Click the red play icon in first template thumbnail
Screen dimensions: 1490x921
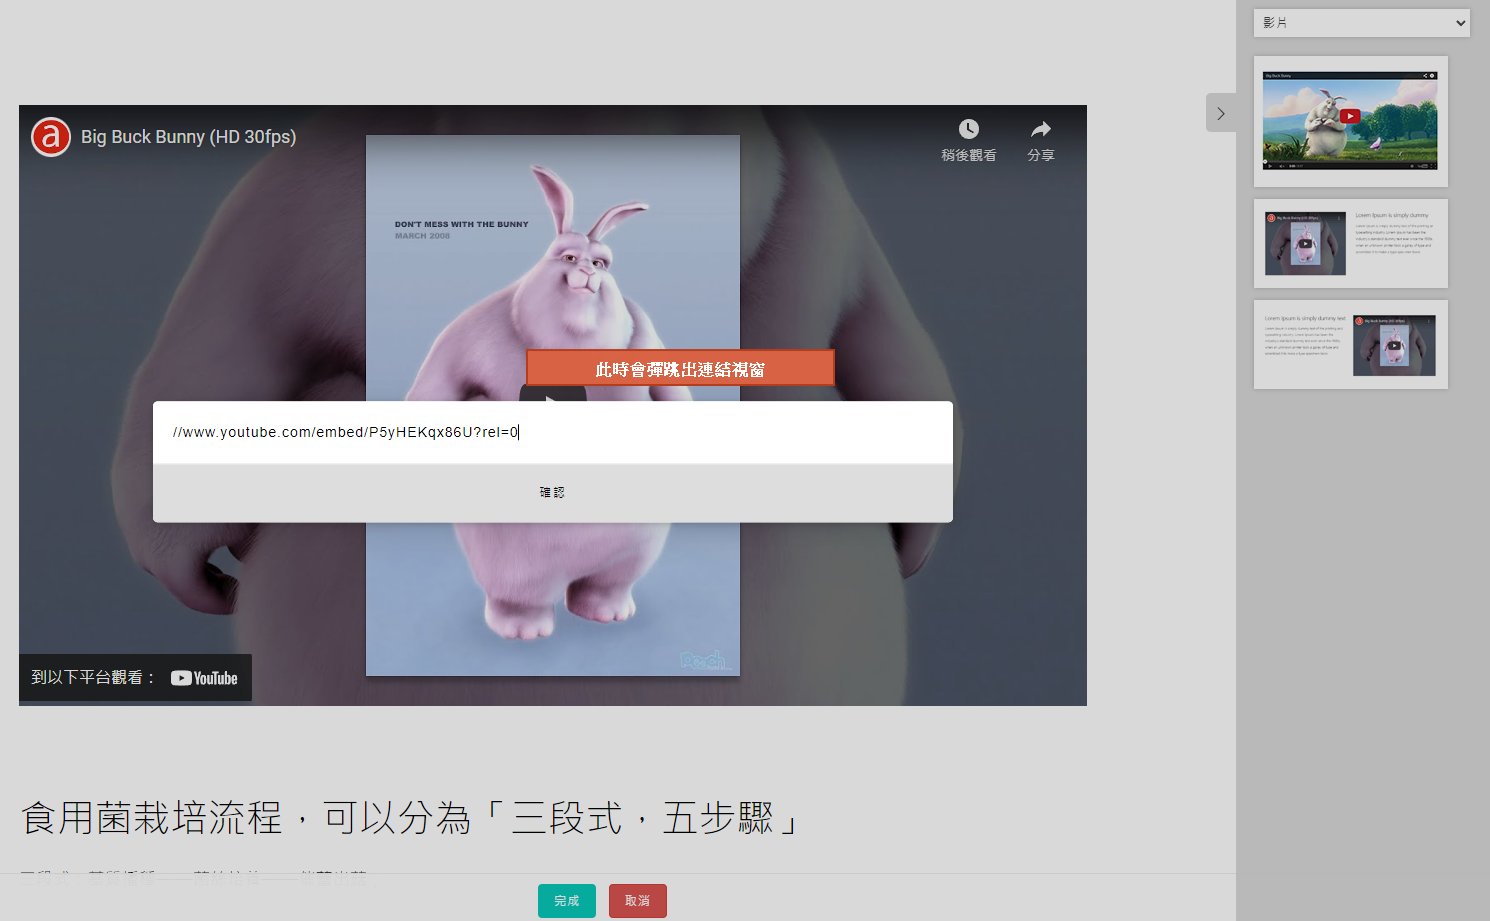coord(1350,116)
